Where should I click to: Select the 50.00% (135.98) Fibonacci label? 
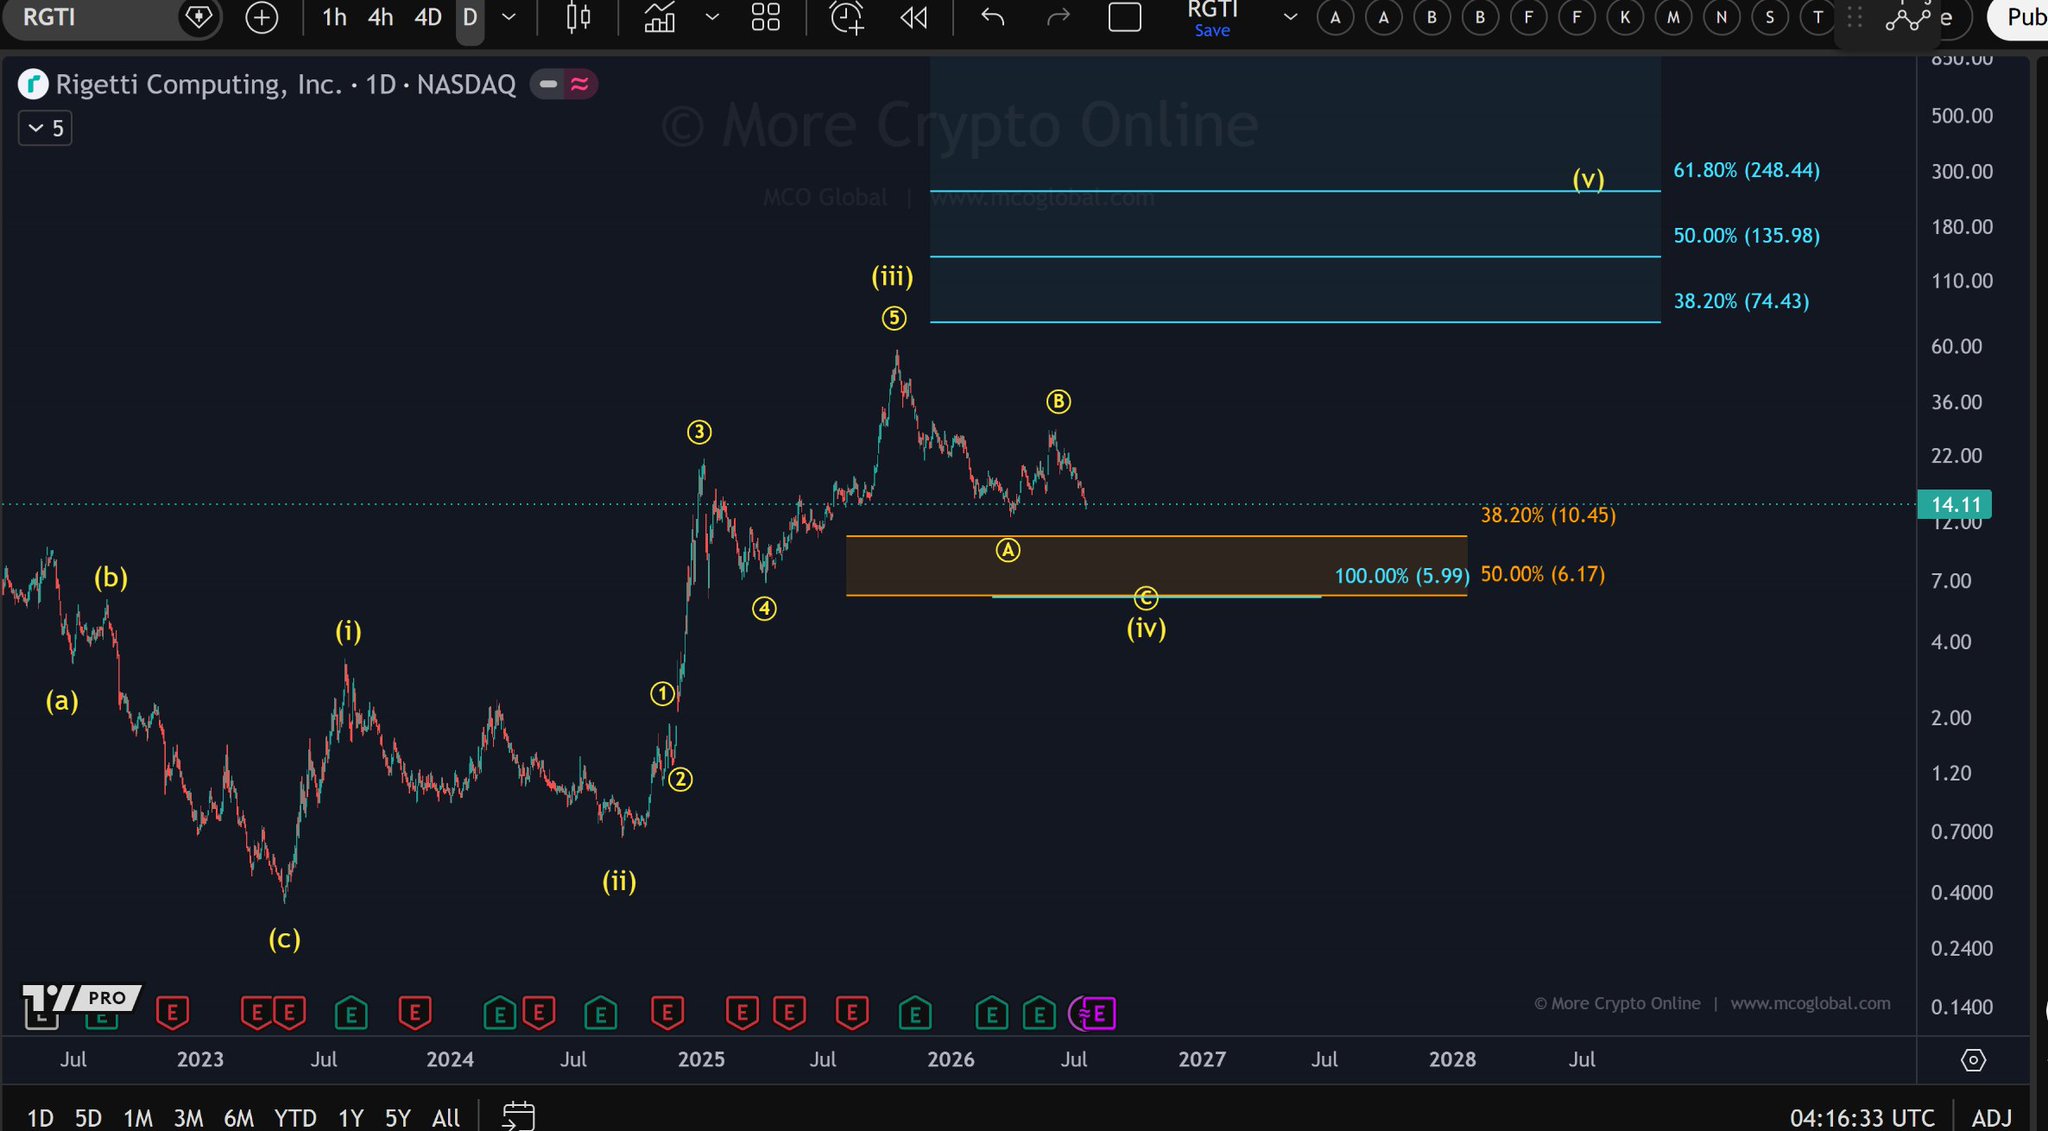coord(1746,236)
